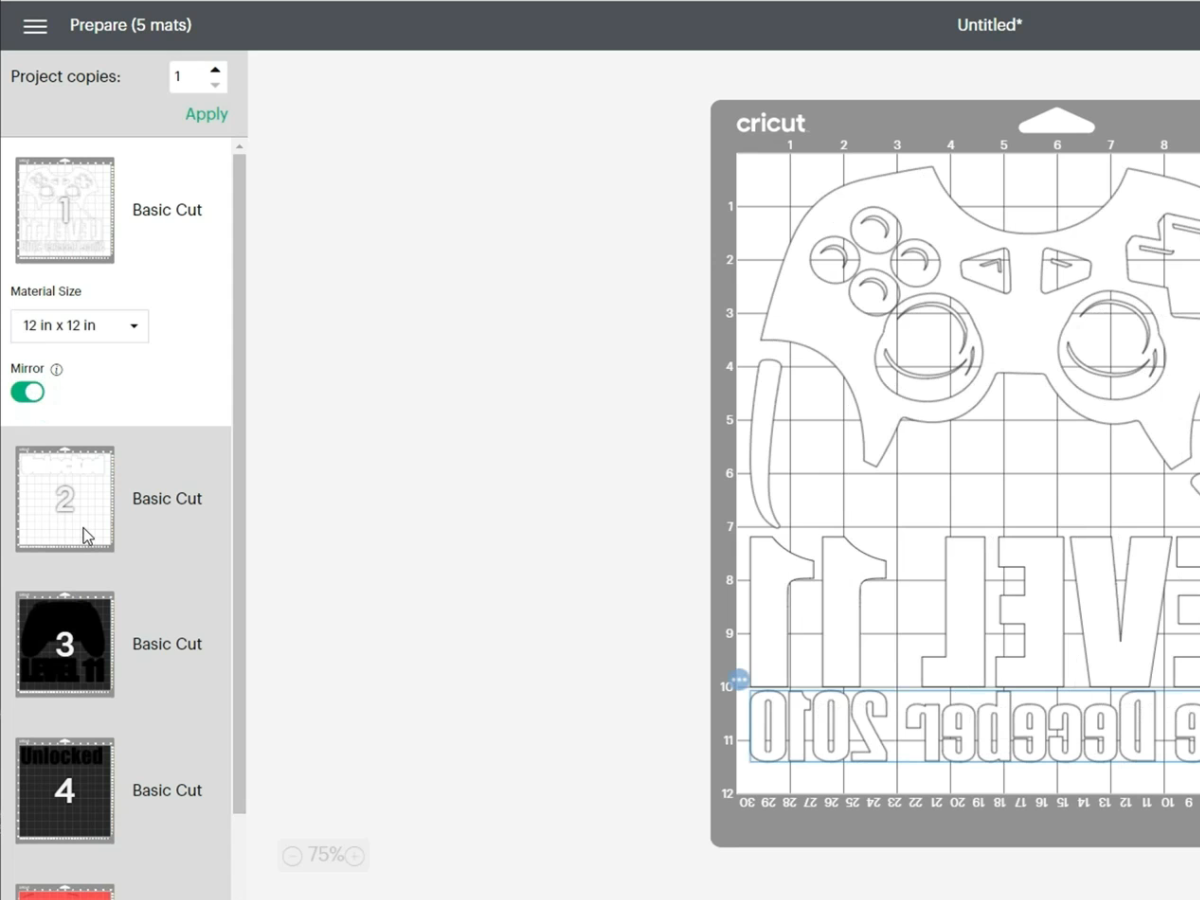Image resolution: width=1200 pixels, height=900 pixels.
Task: Select mat 1 thumbnail
Action: point(65,210)
